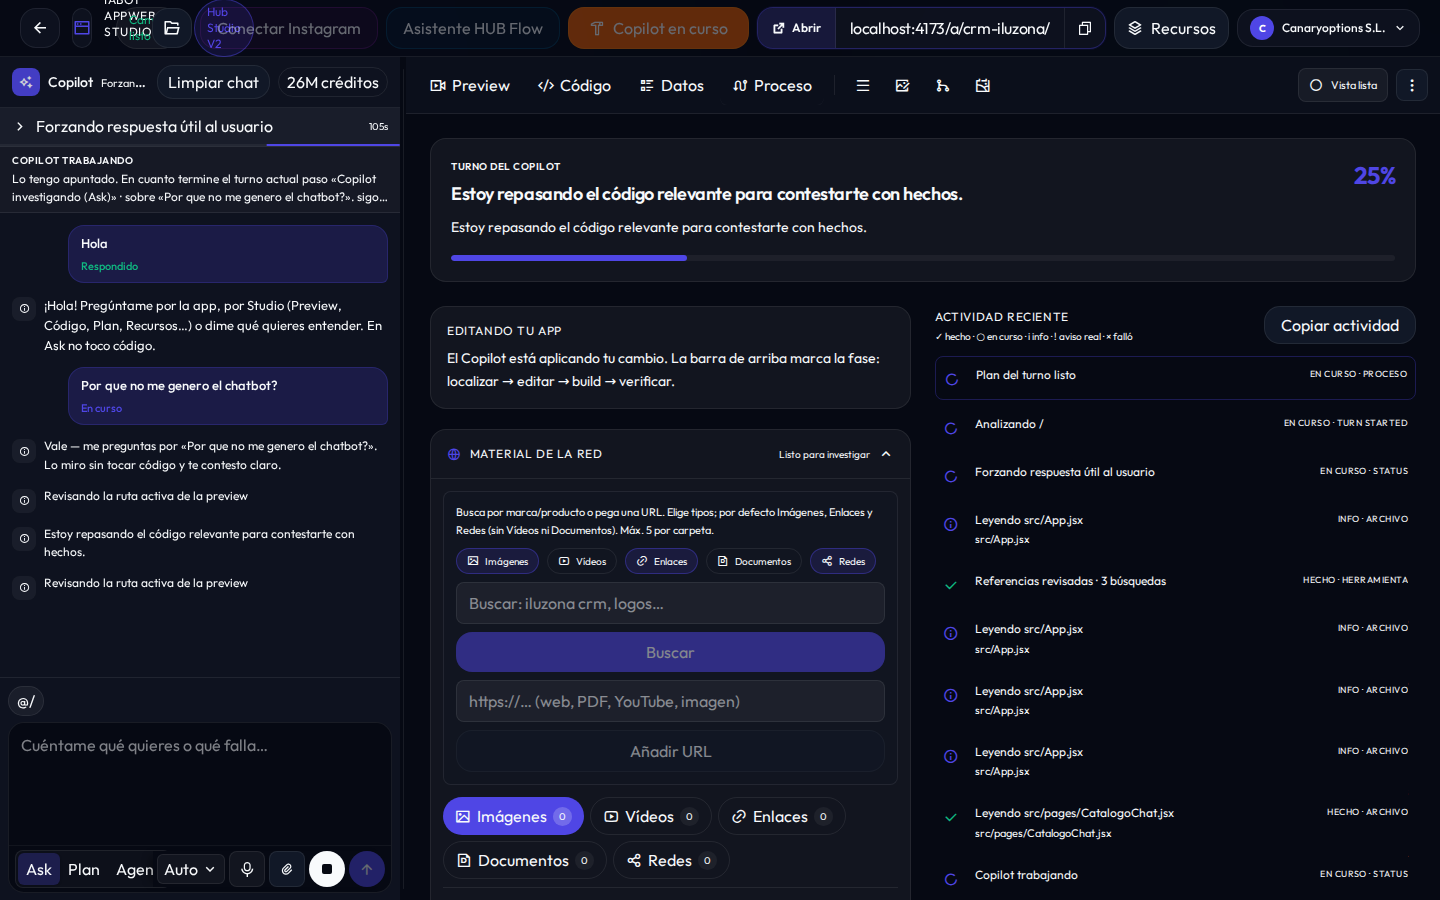
Task: Toggle the Redes search type chip
Action: (x=843, y=561)
